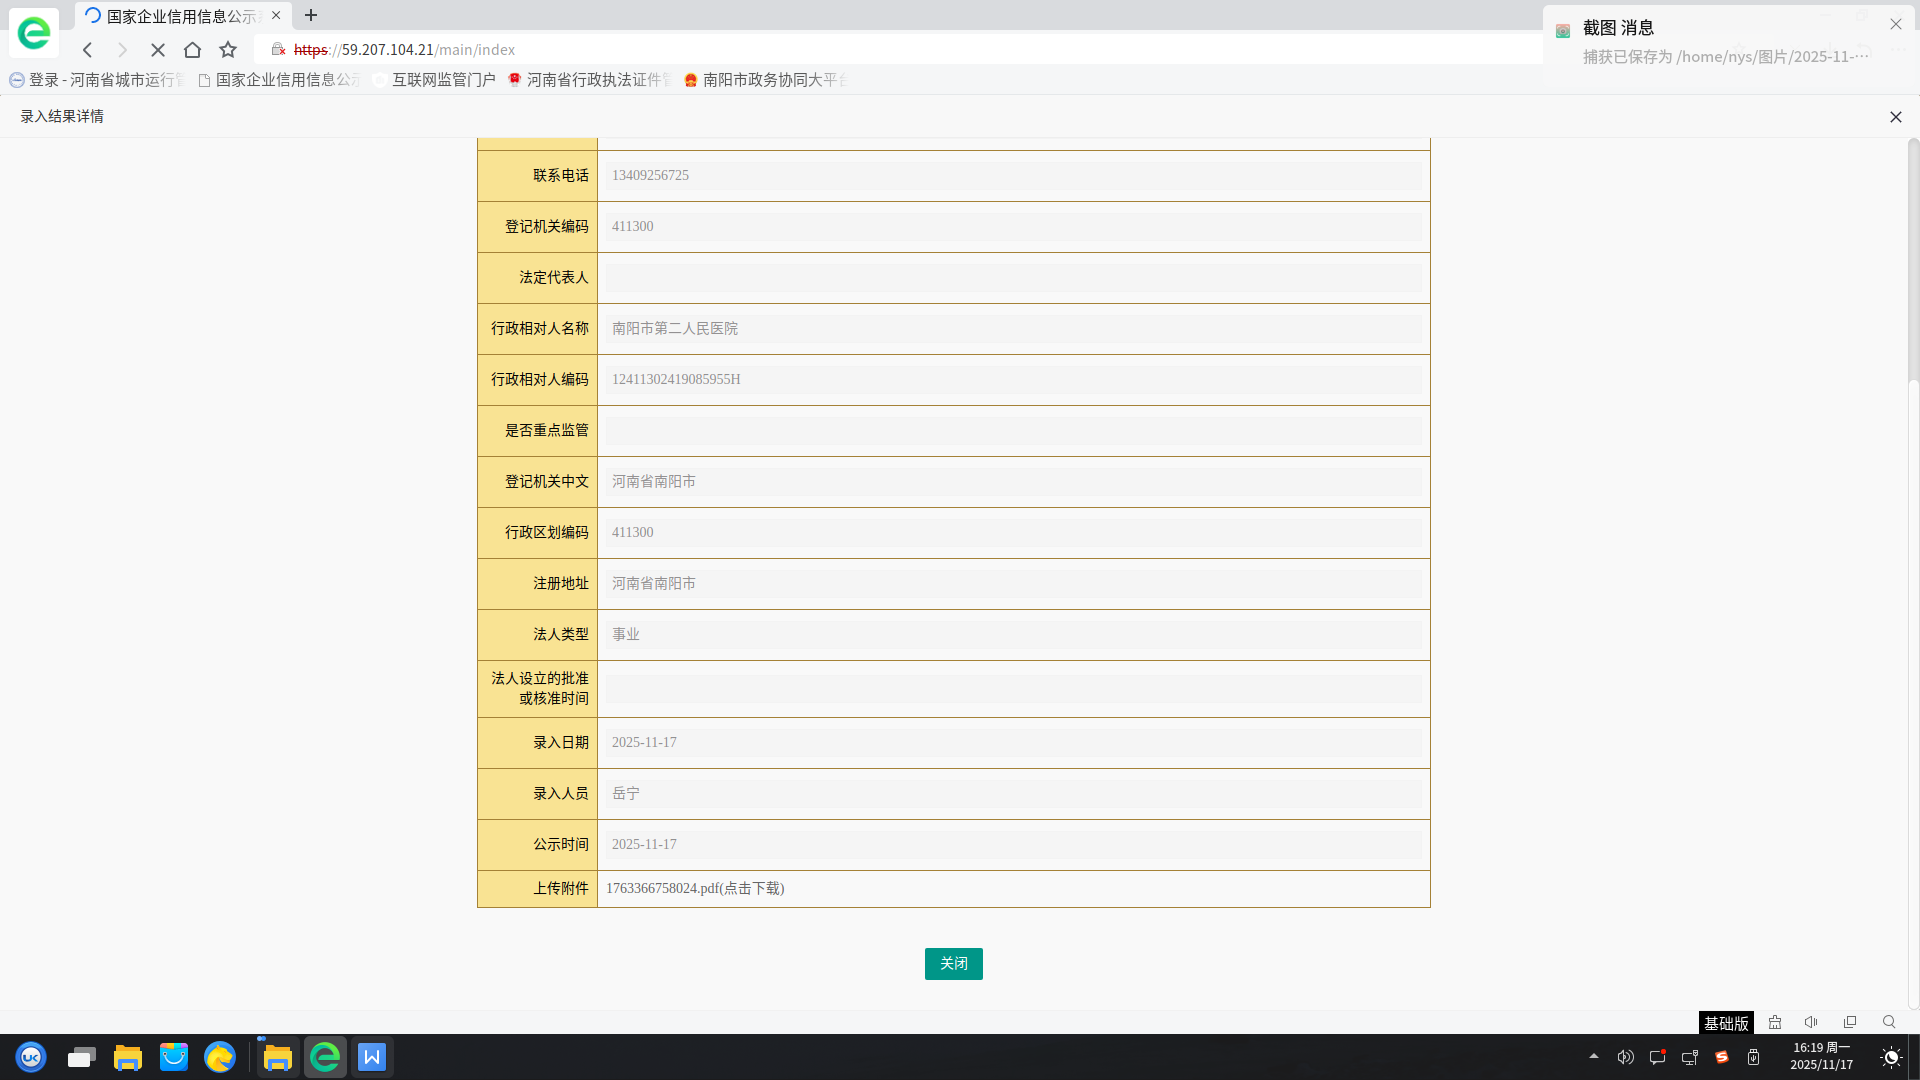Viewport: 1920px width, 1080px height.
Task: Expand the system tray hidden icons arrow
Action: (1594, 1056)
